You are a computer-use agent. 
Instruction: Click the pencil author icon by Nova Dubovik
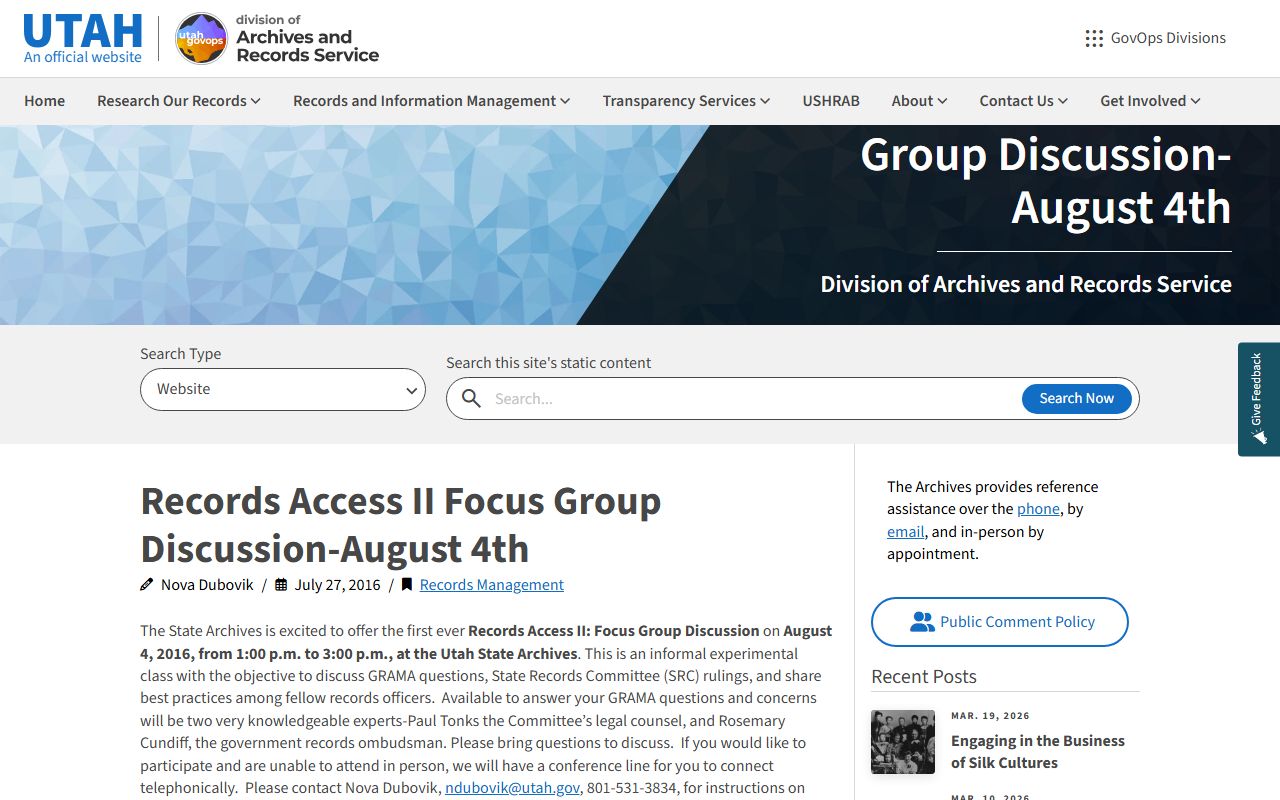[x=147, y=585]
